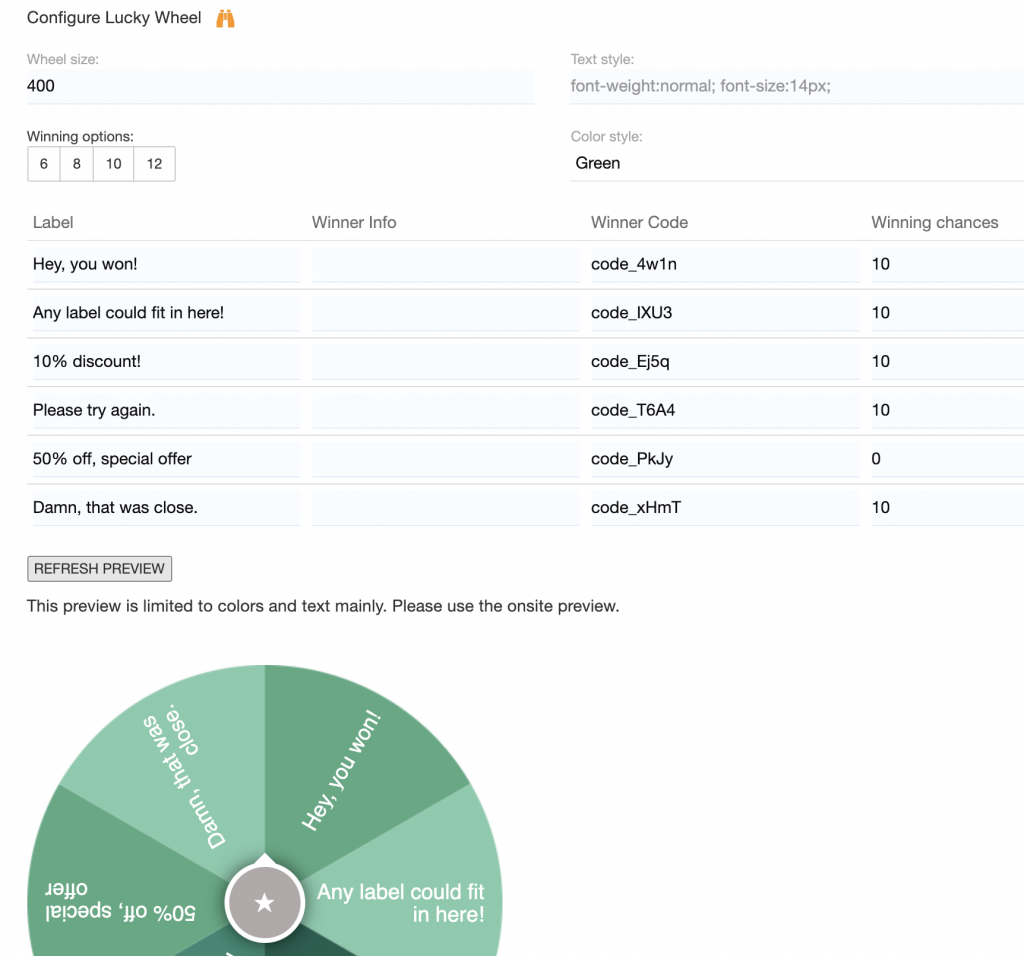Edit winning chances for 'Any label' row
Viewport: 1024px width, 956px height.
(x=948, y=313)
